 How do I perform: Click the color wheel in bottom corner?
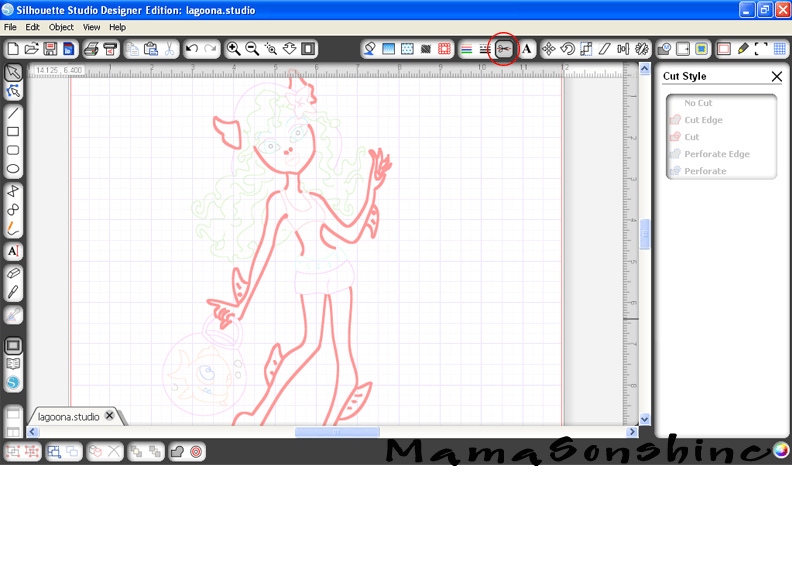pos(780,451)
